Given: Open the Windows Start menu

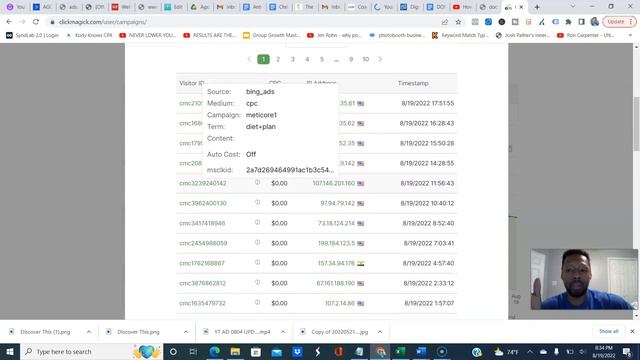Looking at the screenshot, I should (x=10, y=351).
